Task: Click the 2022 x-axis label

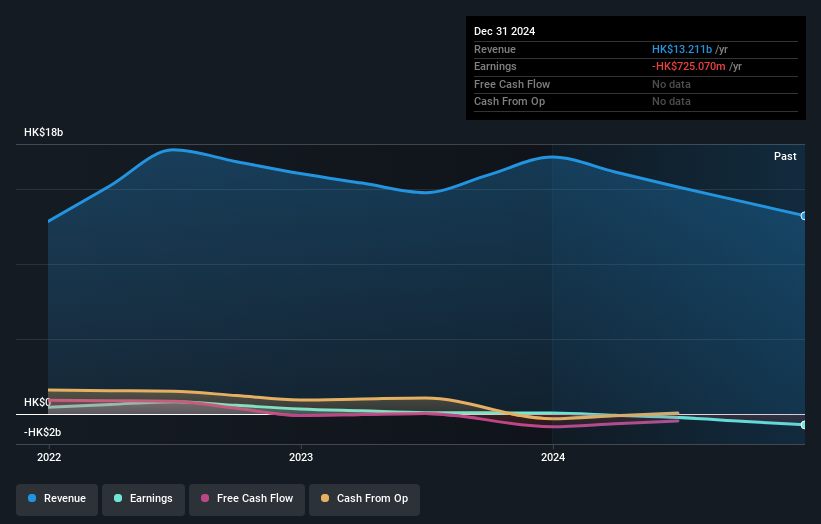Action: (x=49, y=458)
